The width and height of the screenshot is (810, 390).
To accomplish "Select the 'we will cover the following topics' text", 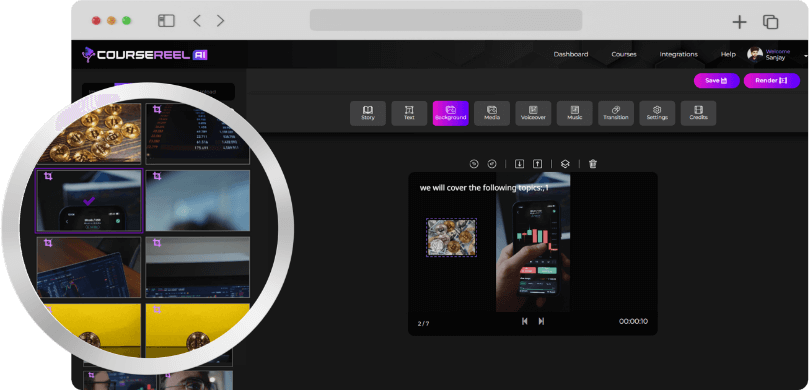I will click(x=484, y=188).
